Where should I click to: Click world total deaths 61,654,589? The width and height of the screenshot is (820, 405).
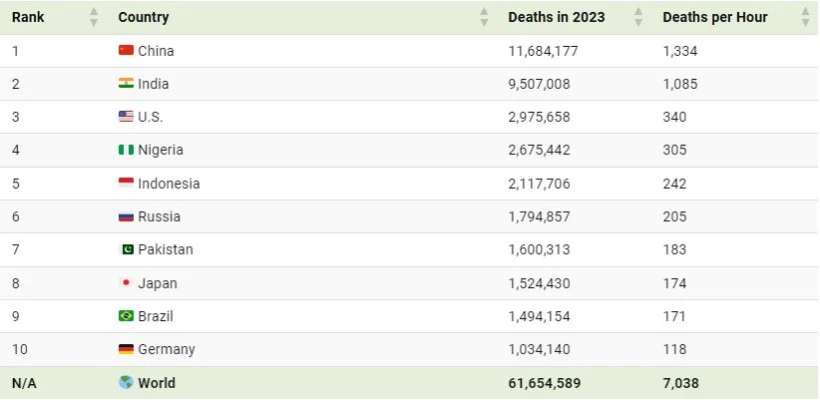[x=544, y=383]
